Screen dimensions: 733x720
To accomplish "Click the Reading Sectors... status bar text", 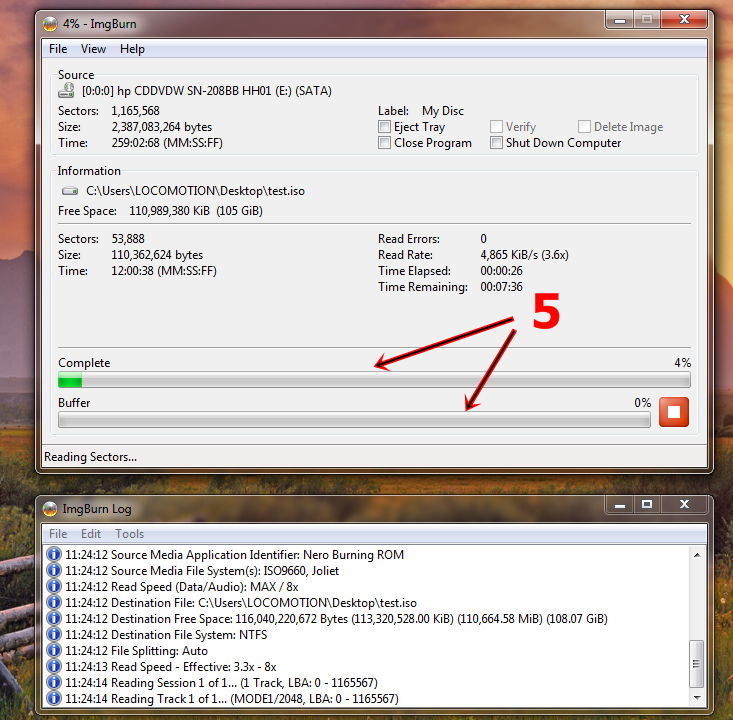I will click(91, 457).
